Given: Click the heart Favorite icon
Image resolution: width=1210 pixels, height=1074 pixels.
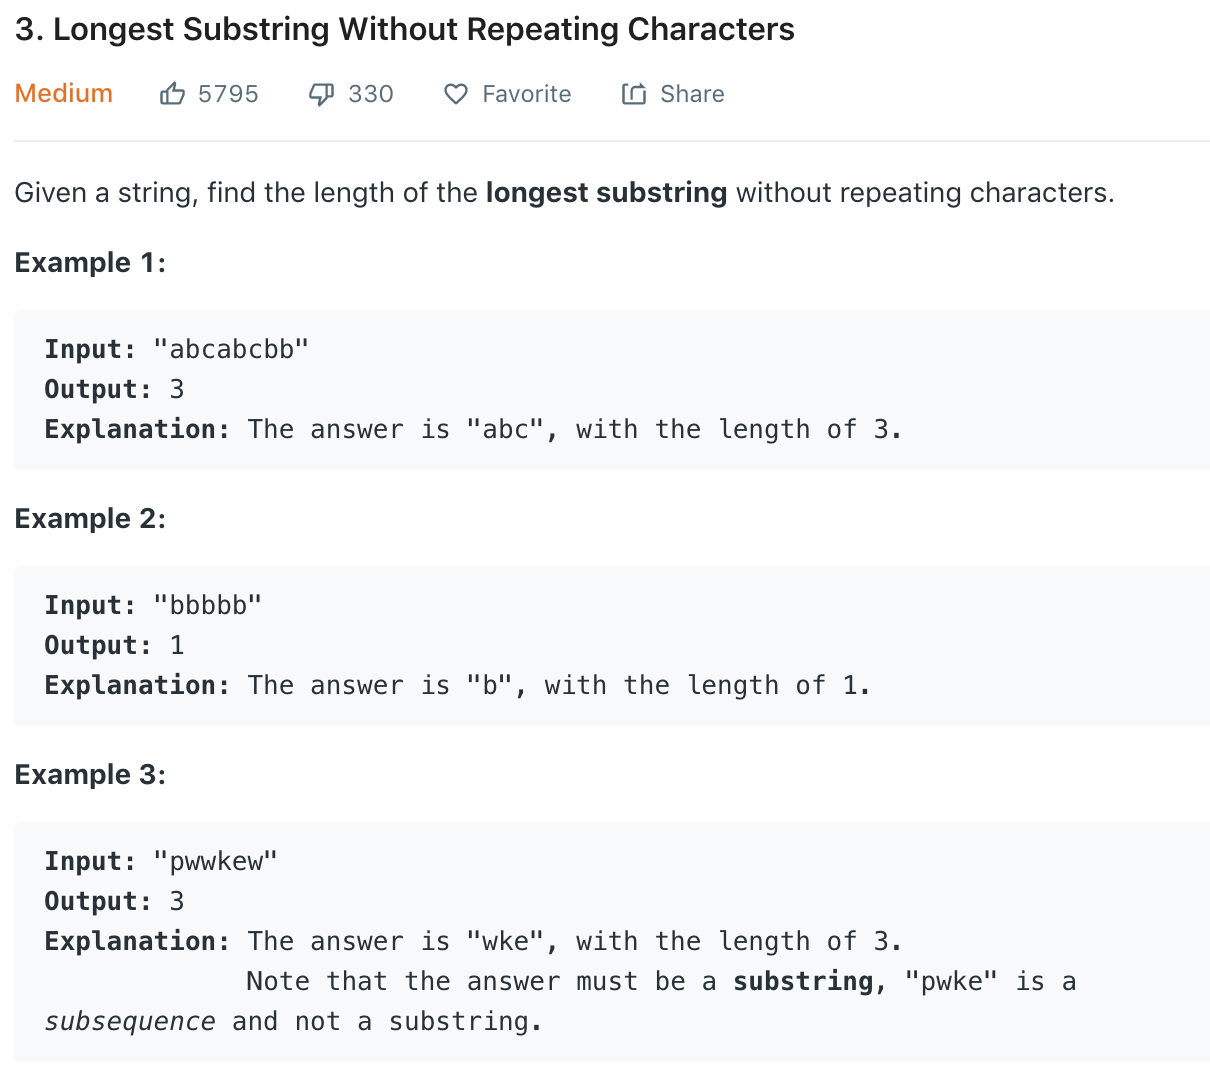Looking at the screenshot, I should (x=456, y=94).
